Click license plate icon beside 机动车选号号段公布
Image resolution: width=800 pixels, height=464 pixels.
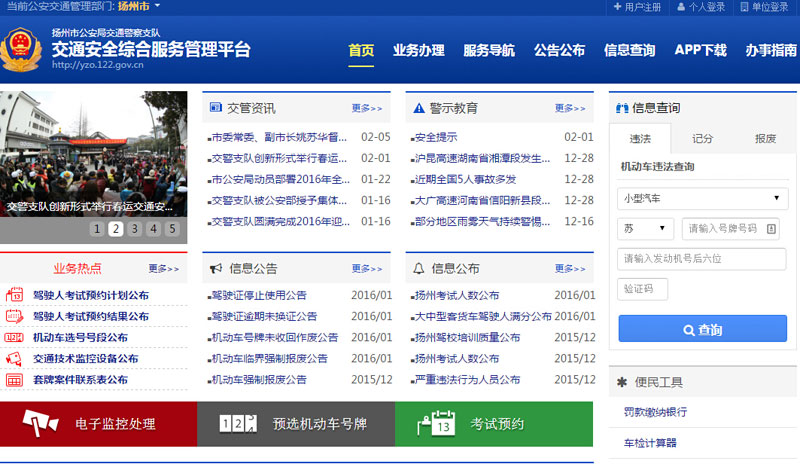[x=14, y=337]
